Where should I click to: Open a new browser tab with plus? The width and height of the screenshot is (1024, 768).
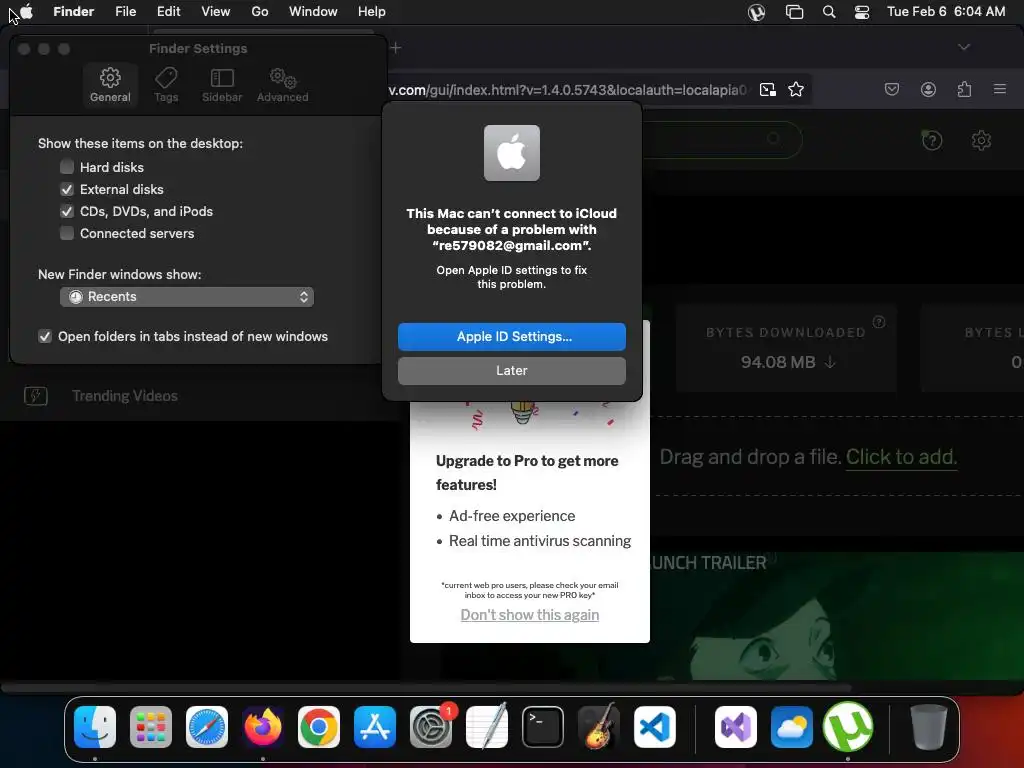(396, 47)
